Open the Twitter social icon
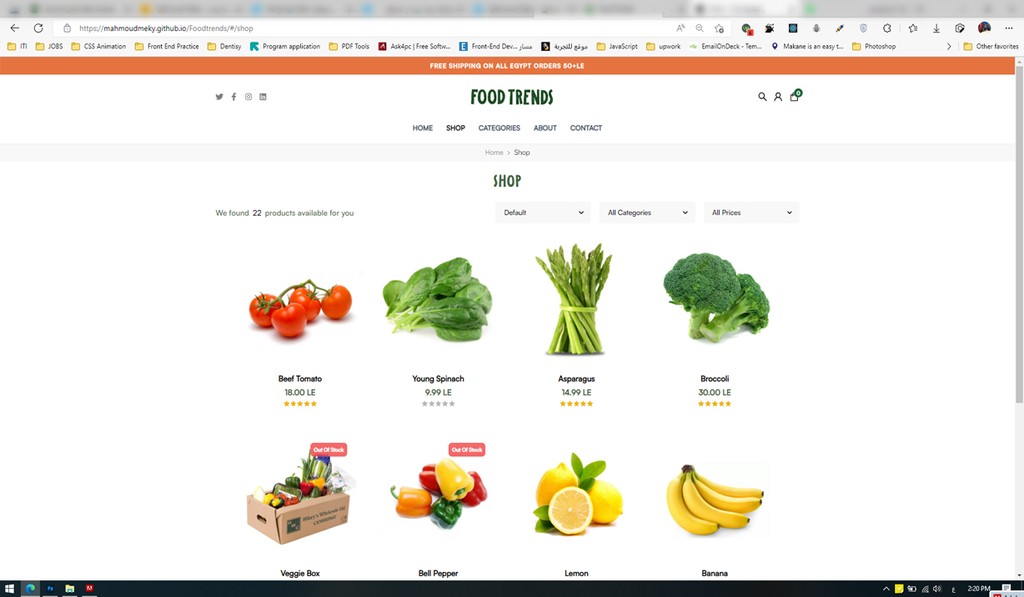The width and height of the screenshot is (1024, 597). (x=219, y=97)
